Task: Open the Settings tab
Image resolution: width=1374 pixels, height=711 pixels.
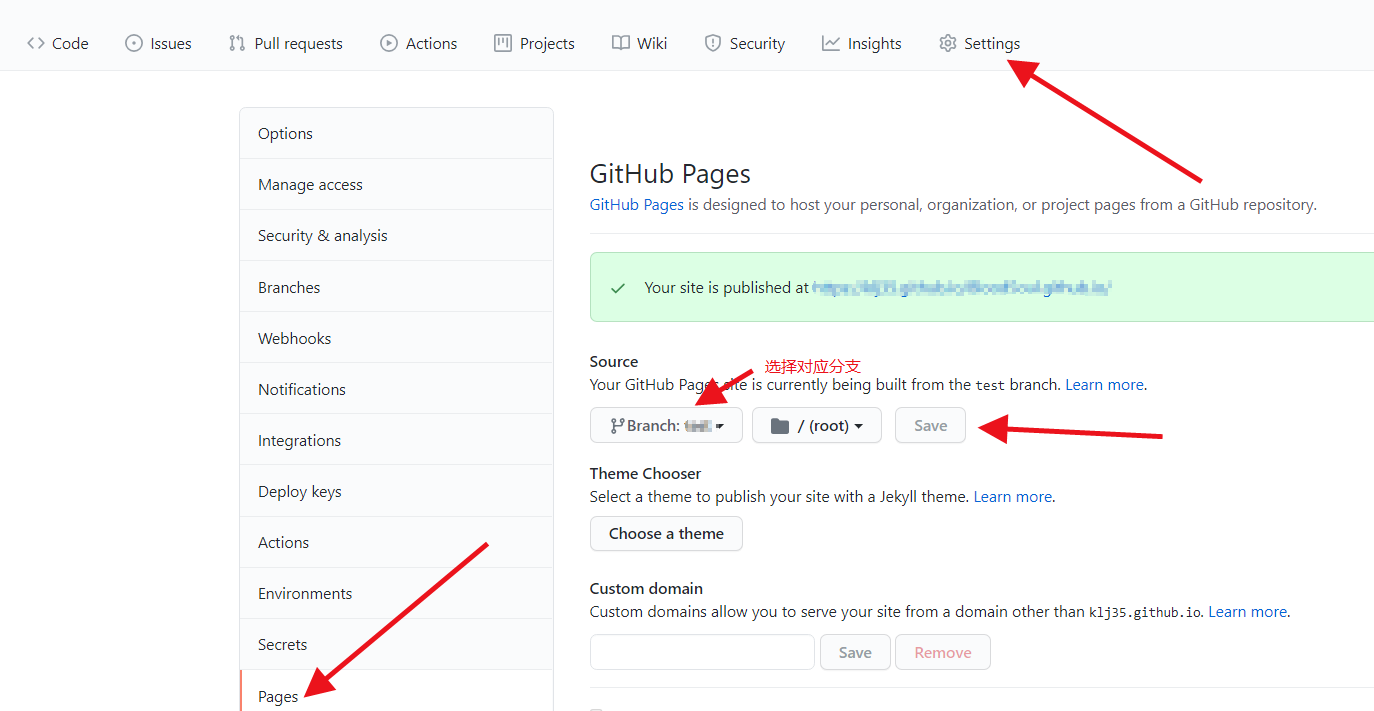Action: point(980,43)
